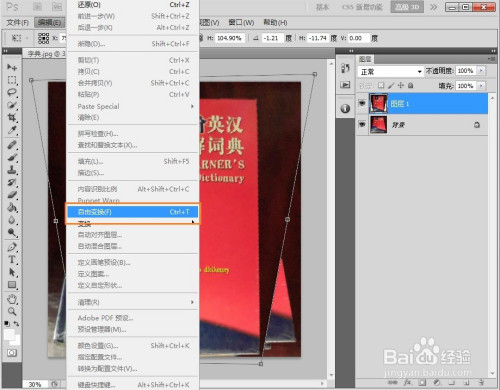Expand the Paste Special submenu
This screenshot has height=390, width=500.
(133, 106)
